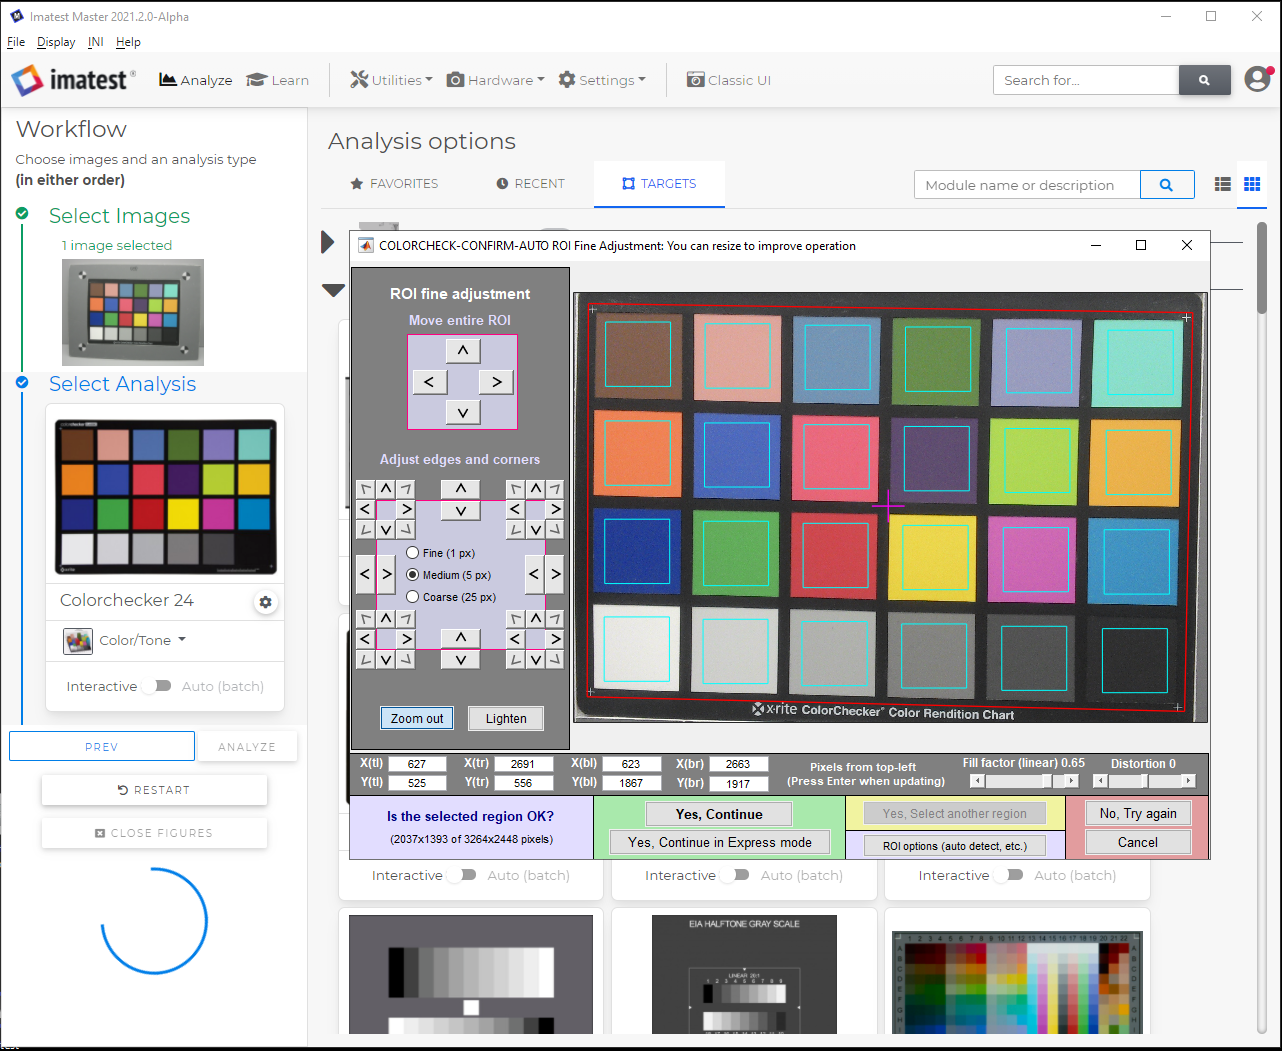Open Help menu
Screen dimensions: 1282x1051
128,42
